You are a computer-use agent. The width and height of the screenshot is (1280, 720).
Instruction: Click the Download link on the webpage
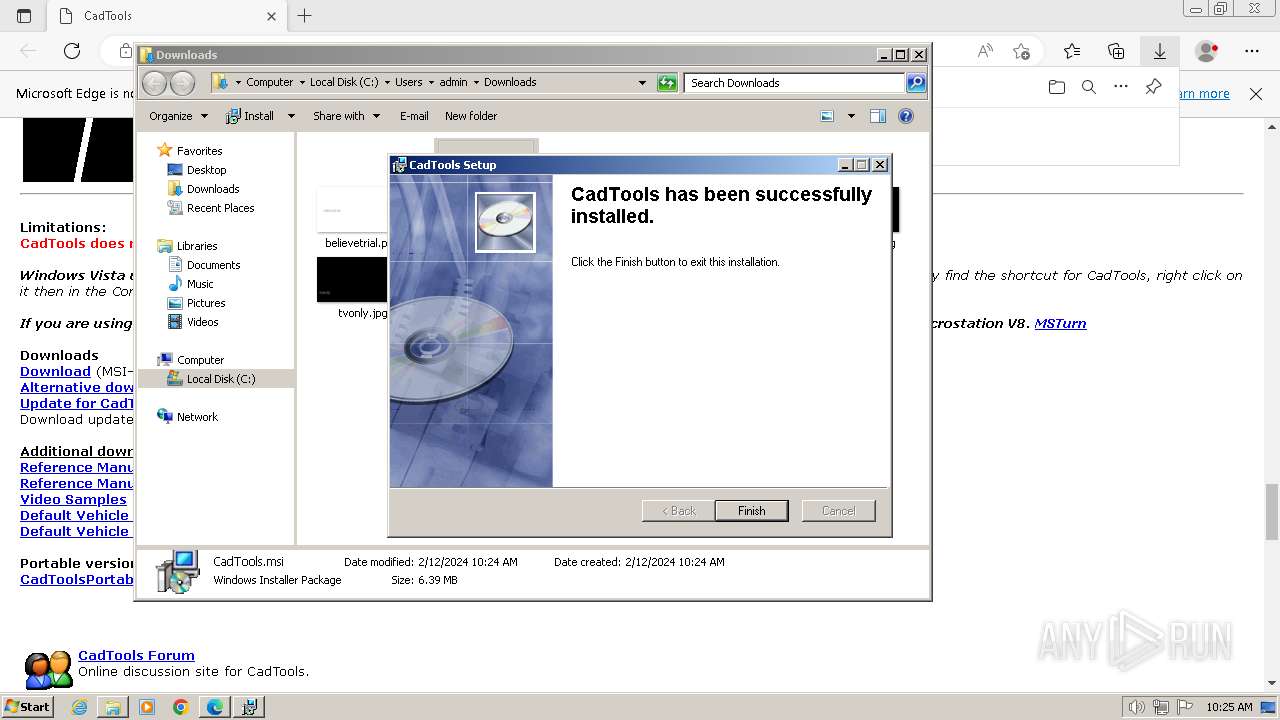55,372
